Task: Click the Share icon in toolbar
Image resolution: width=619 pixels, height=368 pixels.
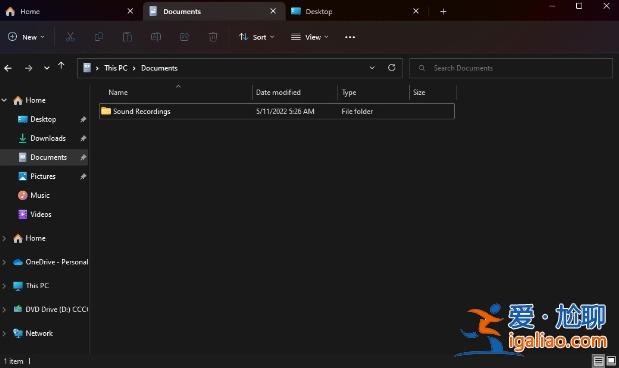Action: (x=184, y=37)
